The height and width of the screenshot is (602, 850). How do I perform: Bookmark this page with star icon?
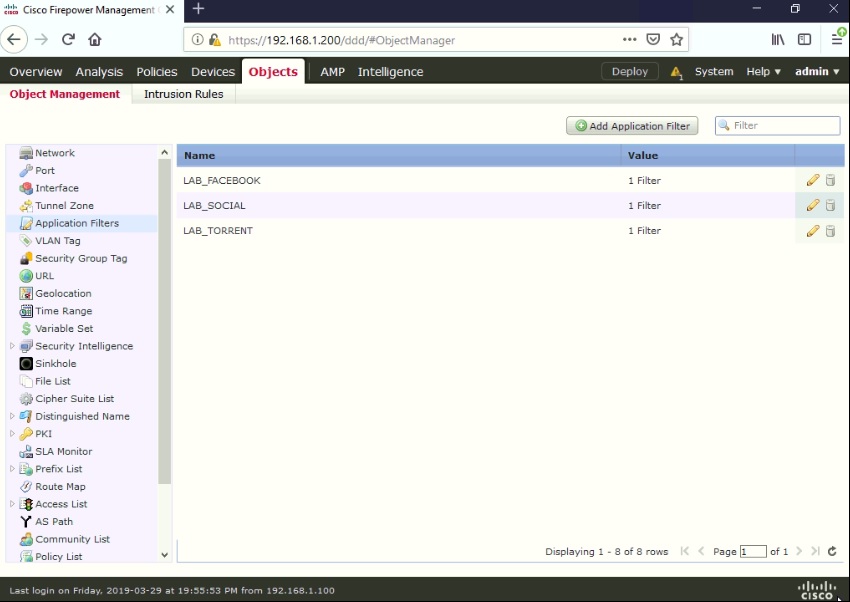coord(676,40)
